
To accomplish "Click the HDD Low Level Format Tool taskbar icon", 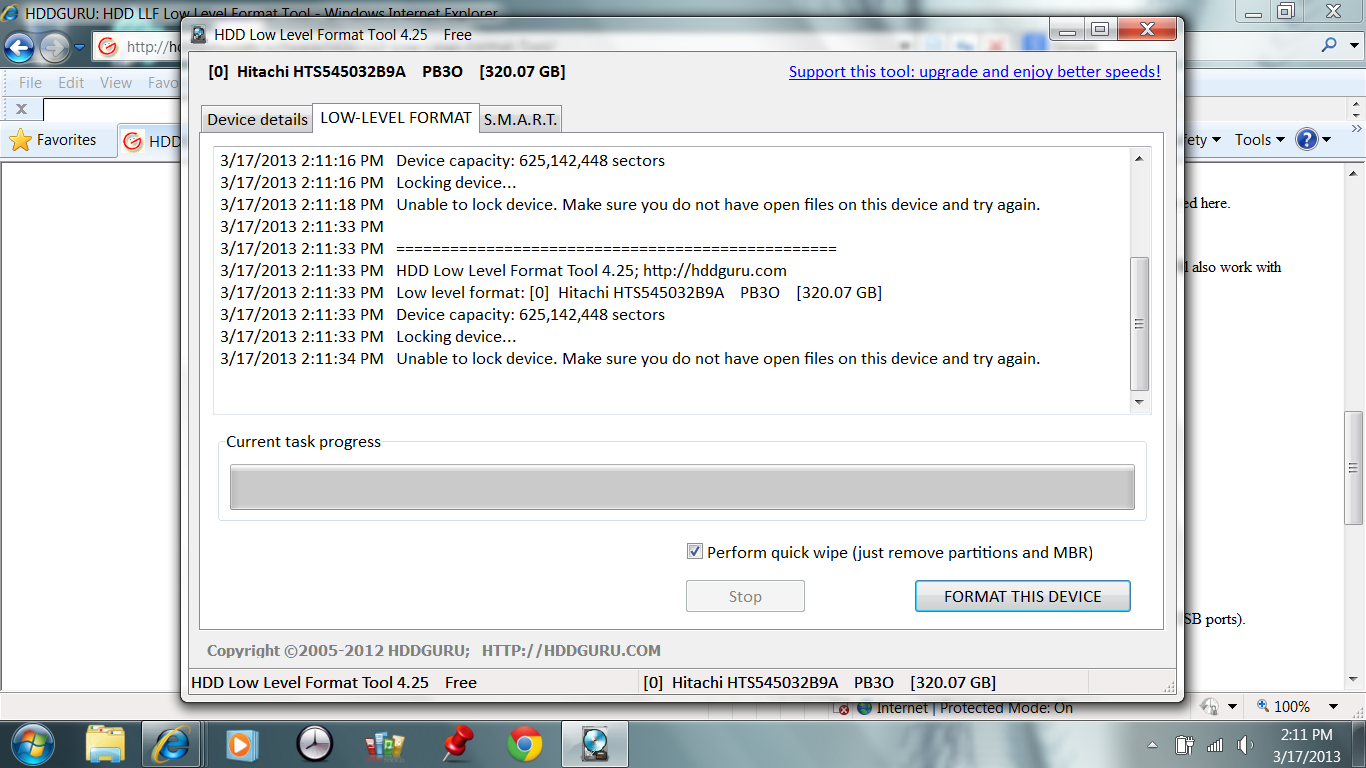I will tap(595, 744).
